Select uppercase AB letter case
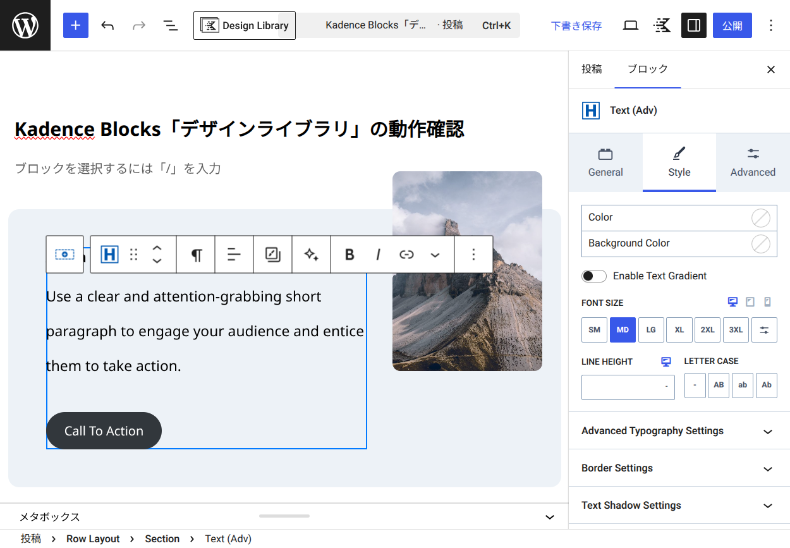790x548 pixels. (x=718, y=385)
